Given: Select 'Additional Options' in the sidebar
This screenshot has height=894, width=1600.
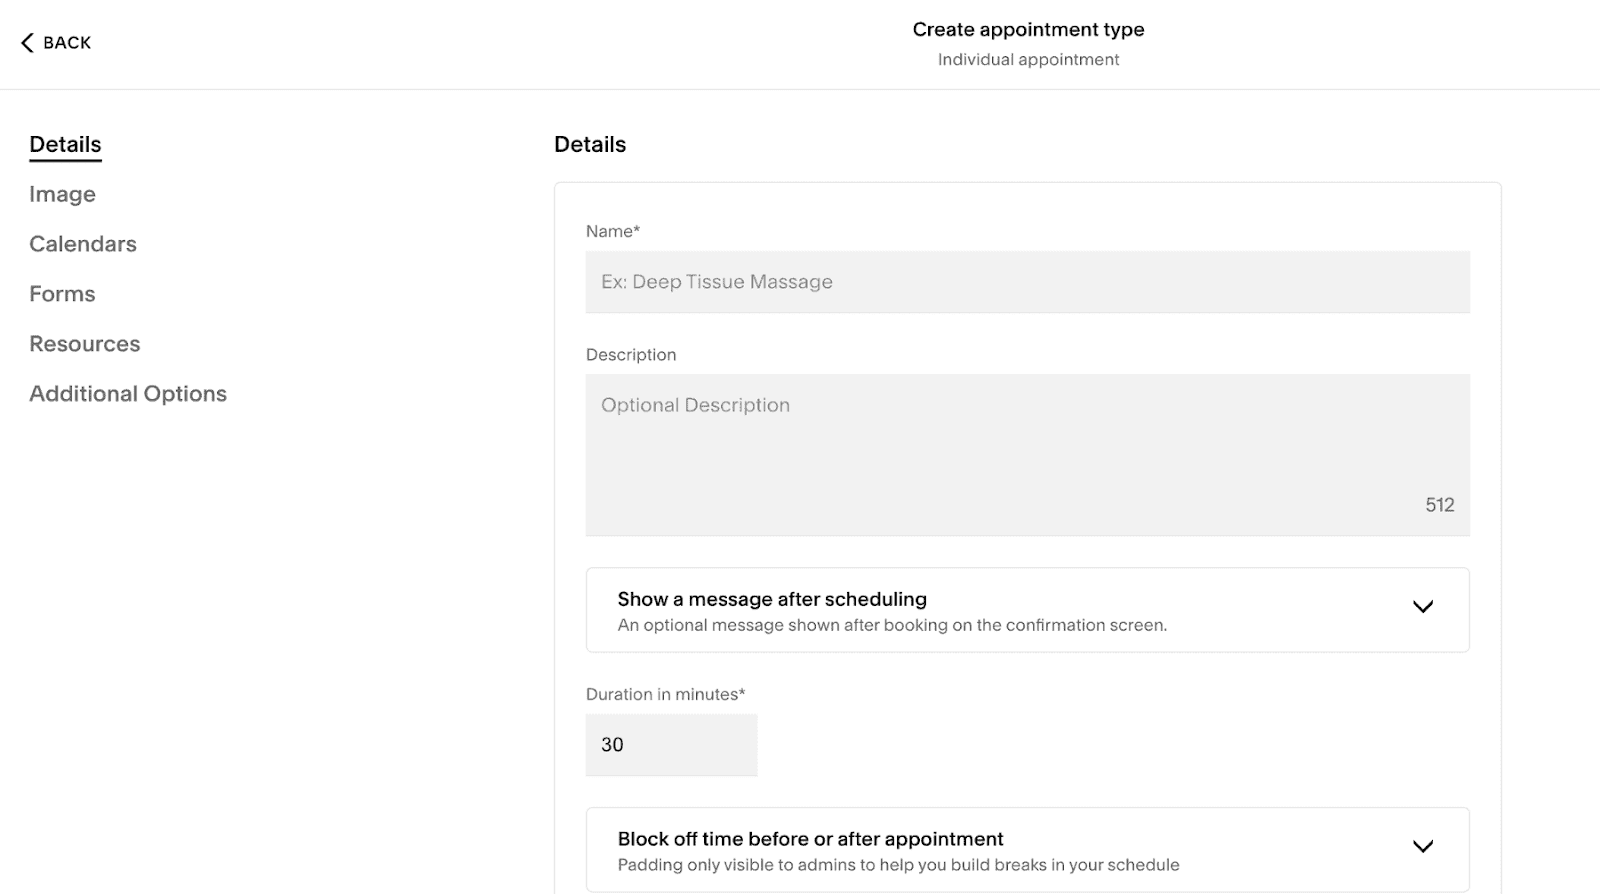Looking at the screenshot, I should [128, 393].
